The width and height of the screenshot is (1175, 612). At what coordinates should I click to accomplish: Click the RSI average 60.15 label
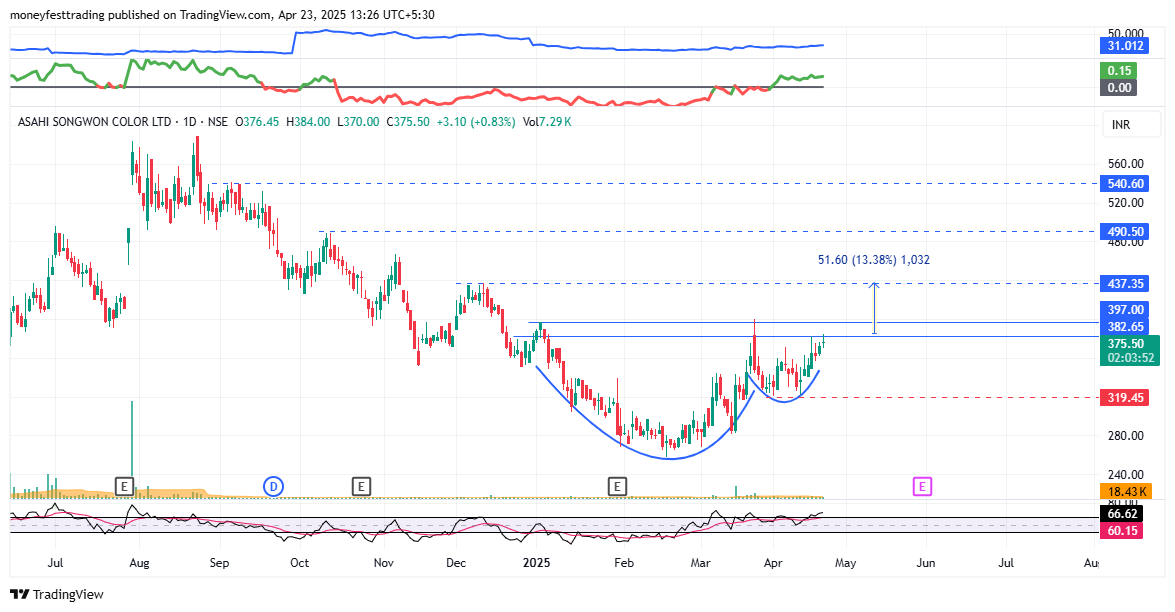point(1122,530)
